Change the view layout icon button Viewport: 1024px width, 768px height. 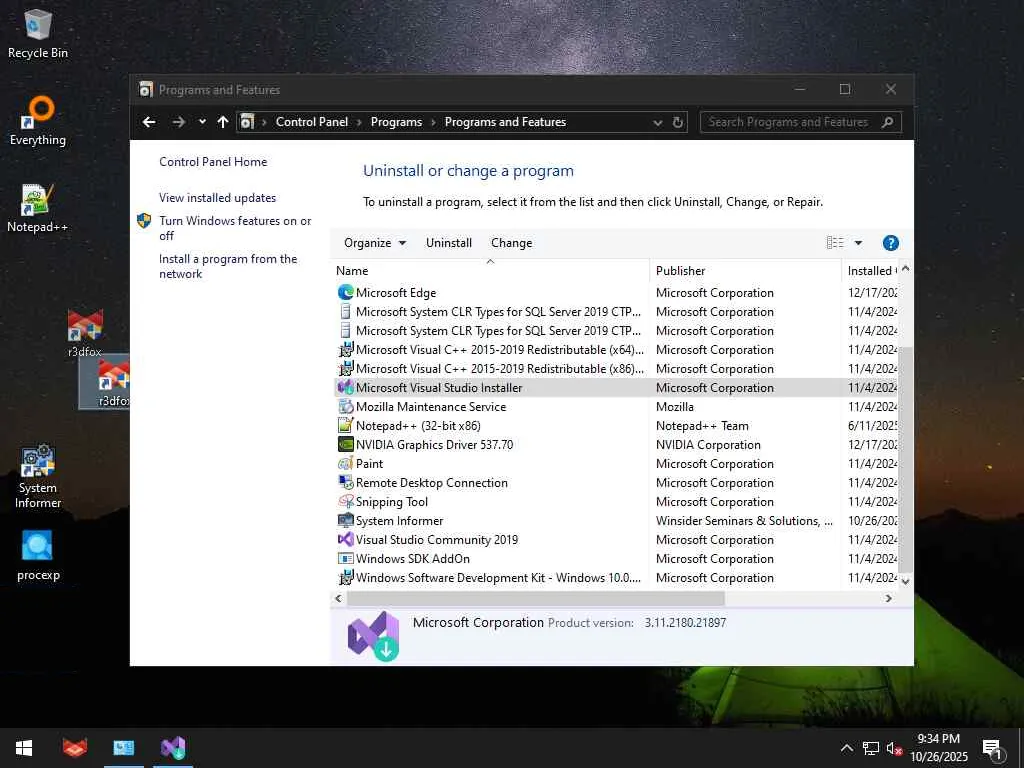pos(835,243)
